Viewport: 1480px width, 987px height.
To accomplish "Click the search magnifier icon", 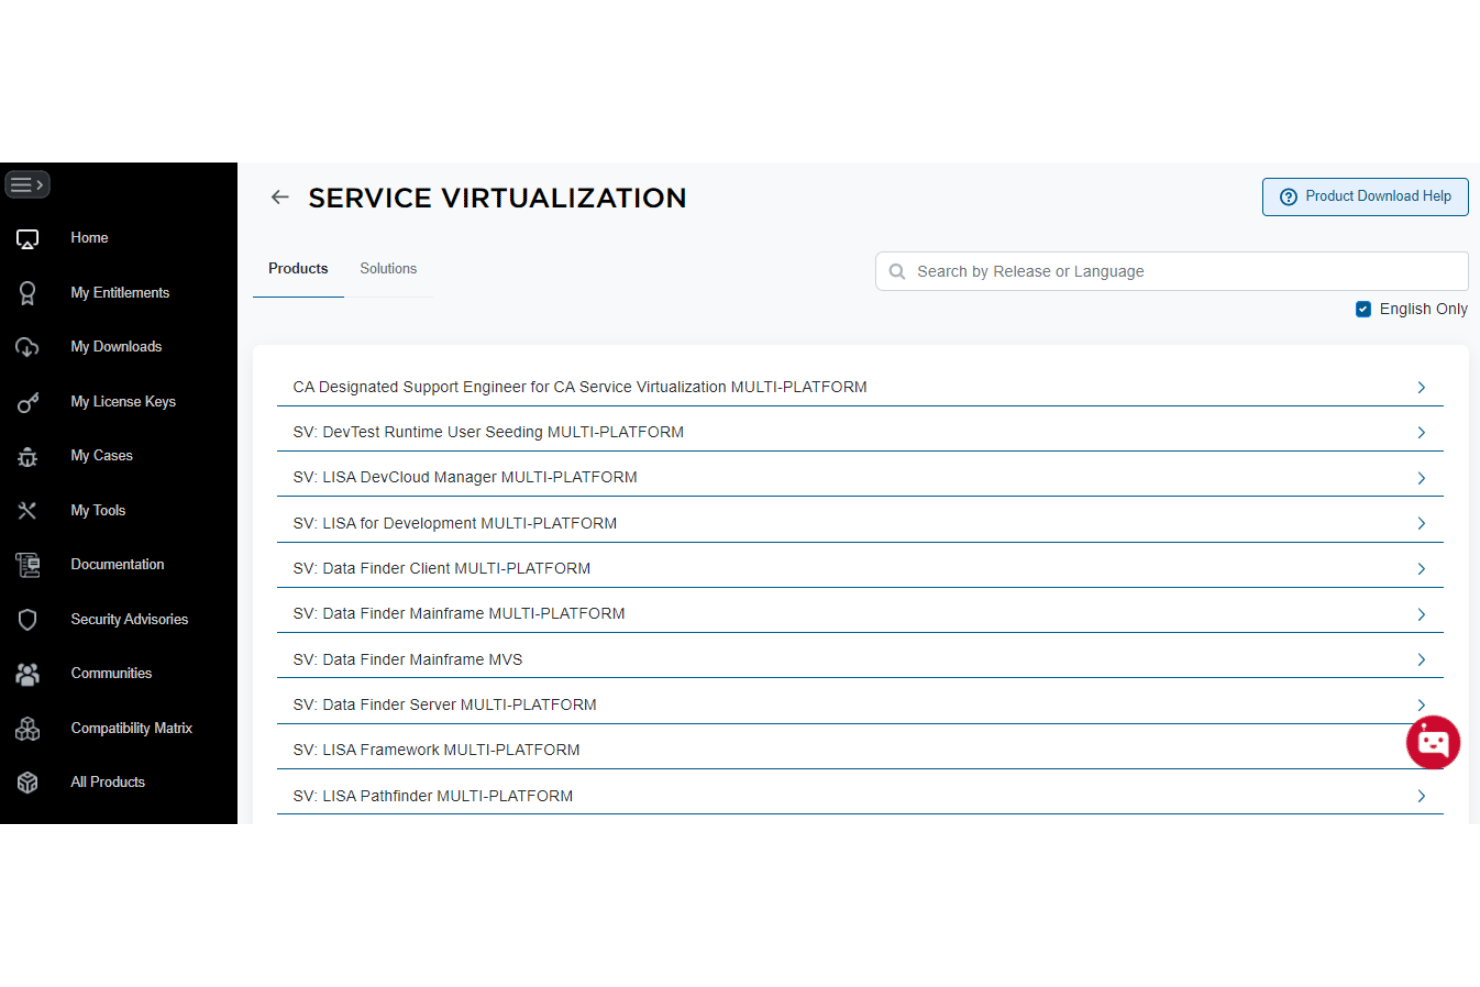I will pyautogui.click(x=897, y=271).
